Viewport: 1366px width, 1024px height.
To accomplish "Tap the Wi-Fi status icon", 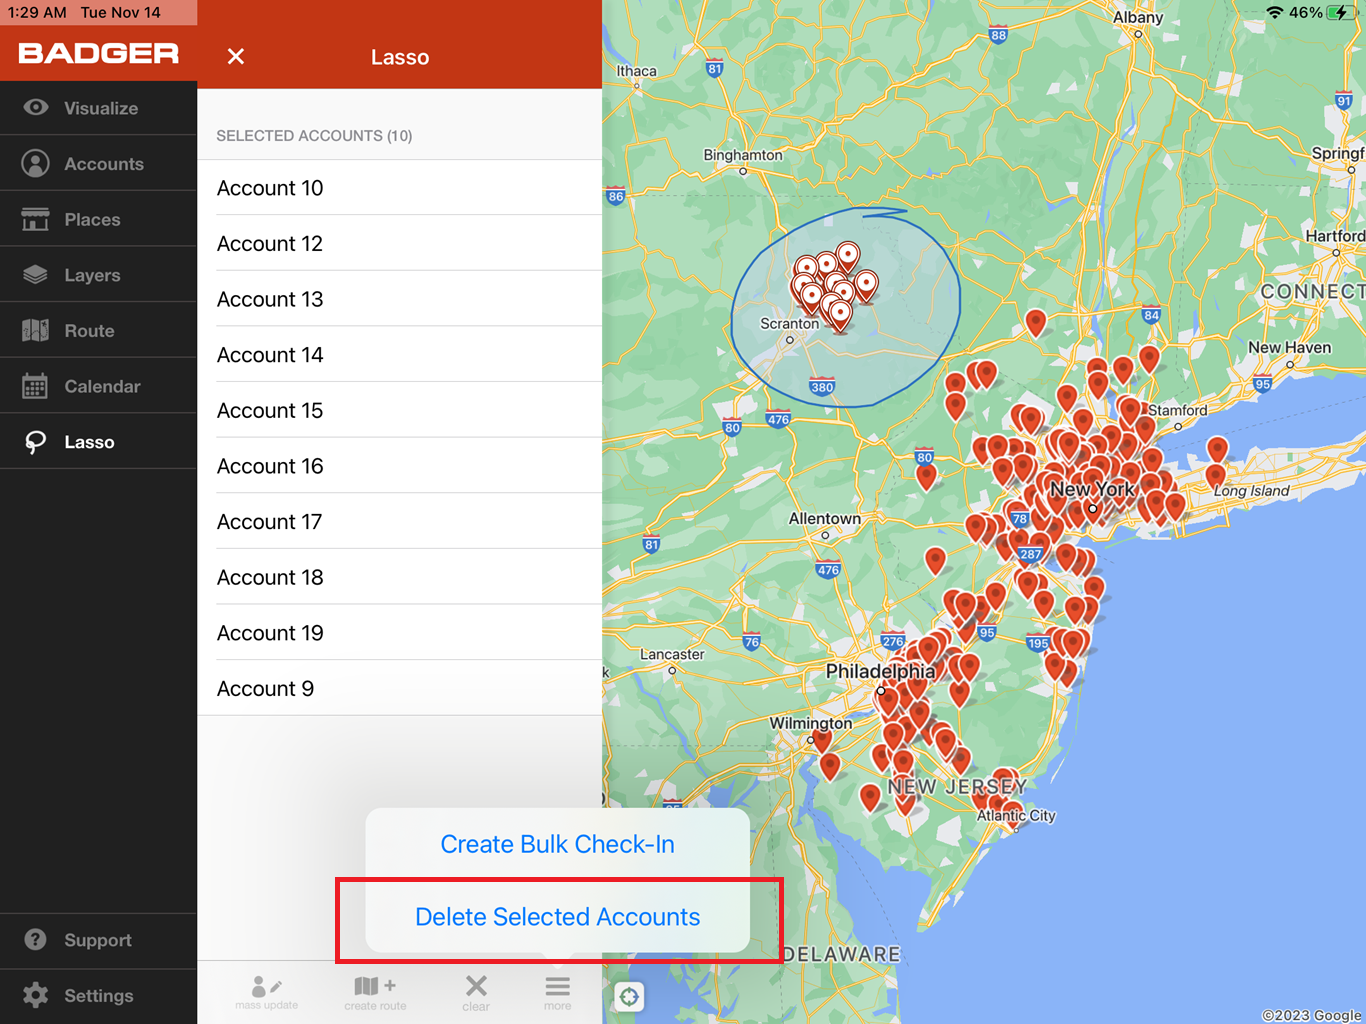I will 1274,12.
